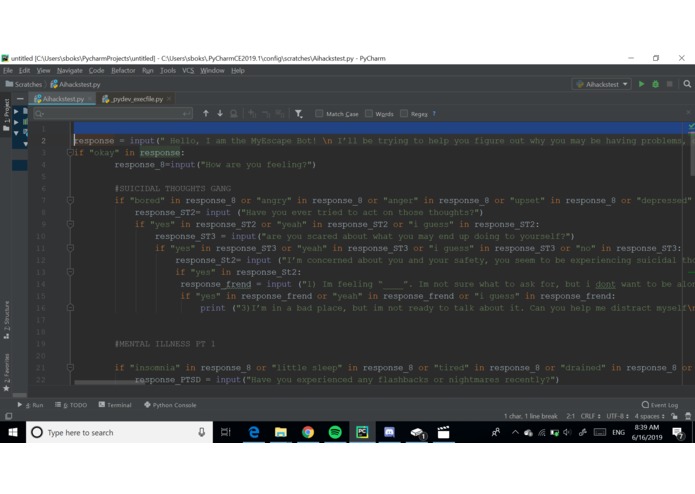Click the Windows 'Type here to search' box
Screen dimensions: 695x494
point(120,432)
